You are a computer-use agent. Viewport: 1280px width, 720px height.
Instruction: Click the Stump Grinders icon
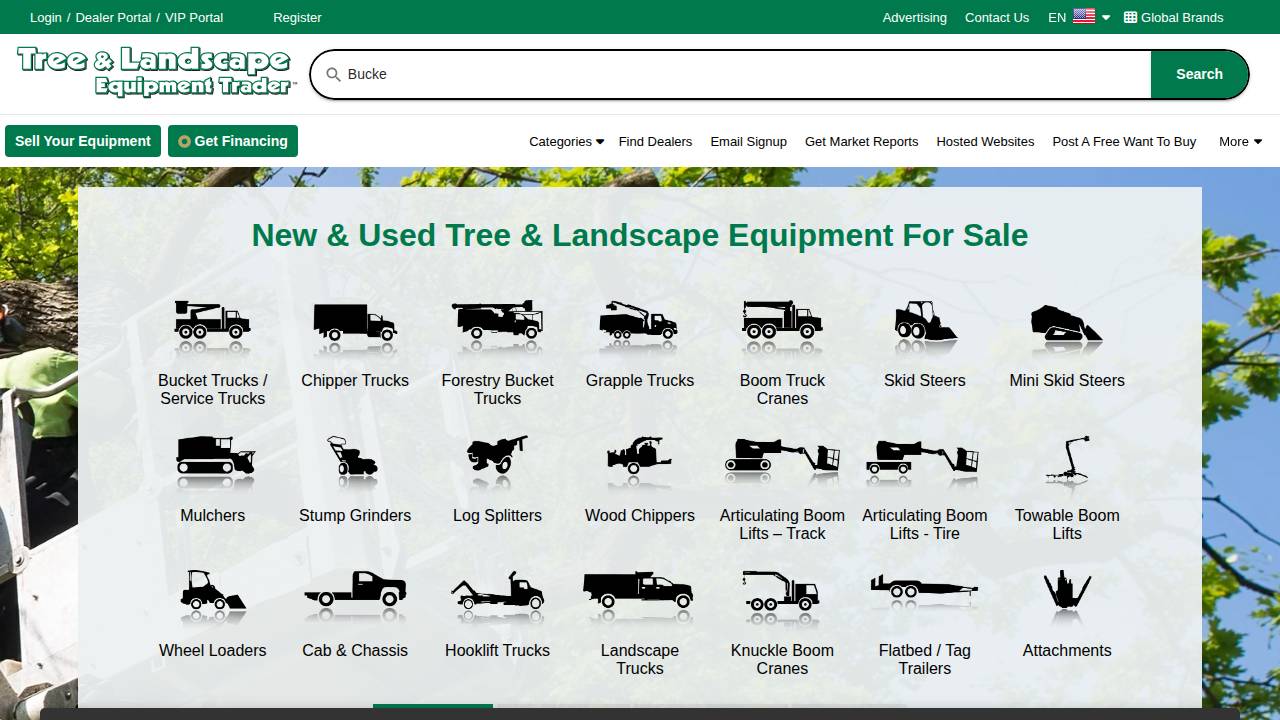pos(355,458)
